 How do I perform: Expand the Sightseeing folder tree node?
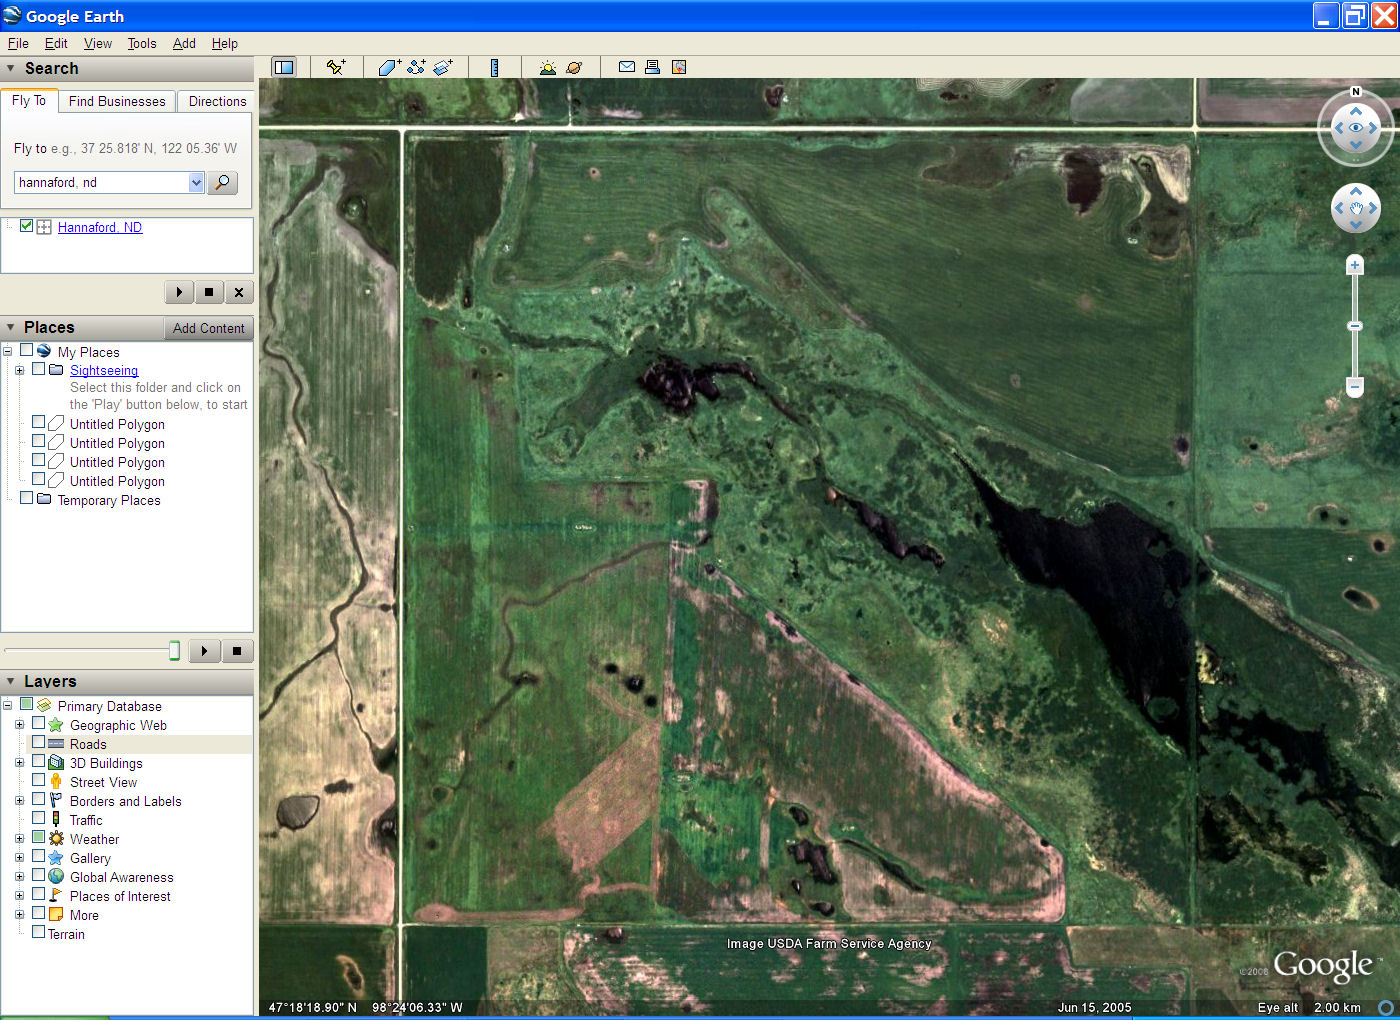[x=19, y=370]
